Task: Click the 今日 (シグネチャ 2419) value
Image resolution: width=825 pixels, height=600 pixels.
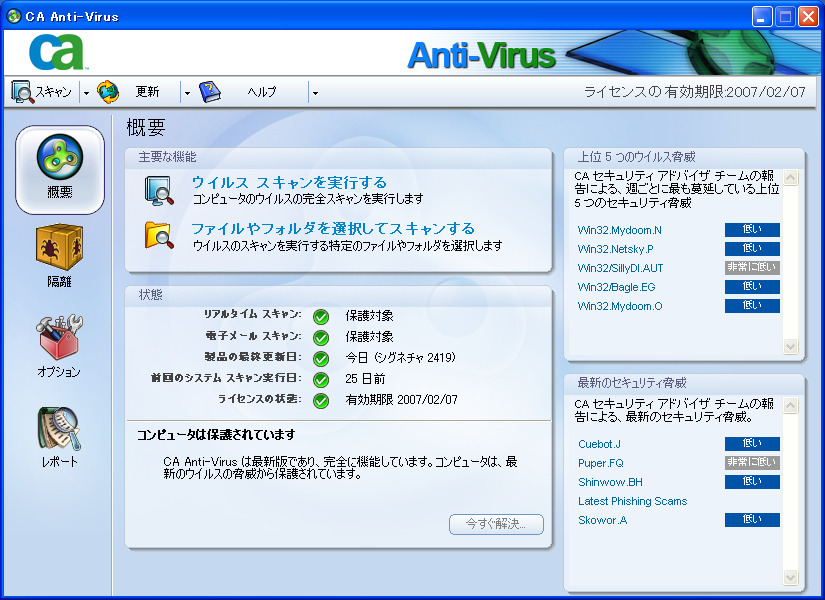Action: click(x=400, y=358)
